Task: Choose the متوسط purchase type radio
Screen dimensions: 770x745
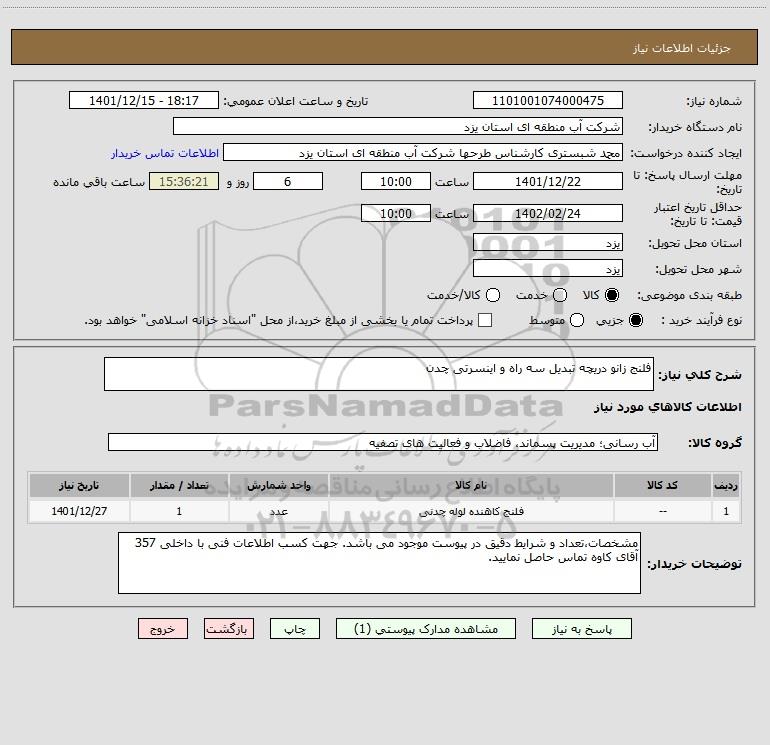Action: pos(577,320)
